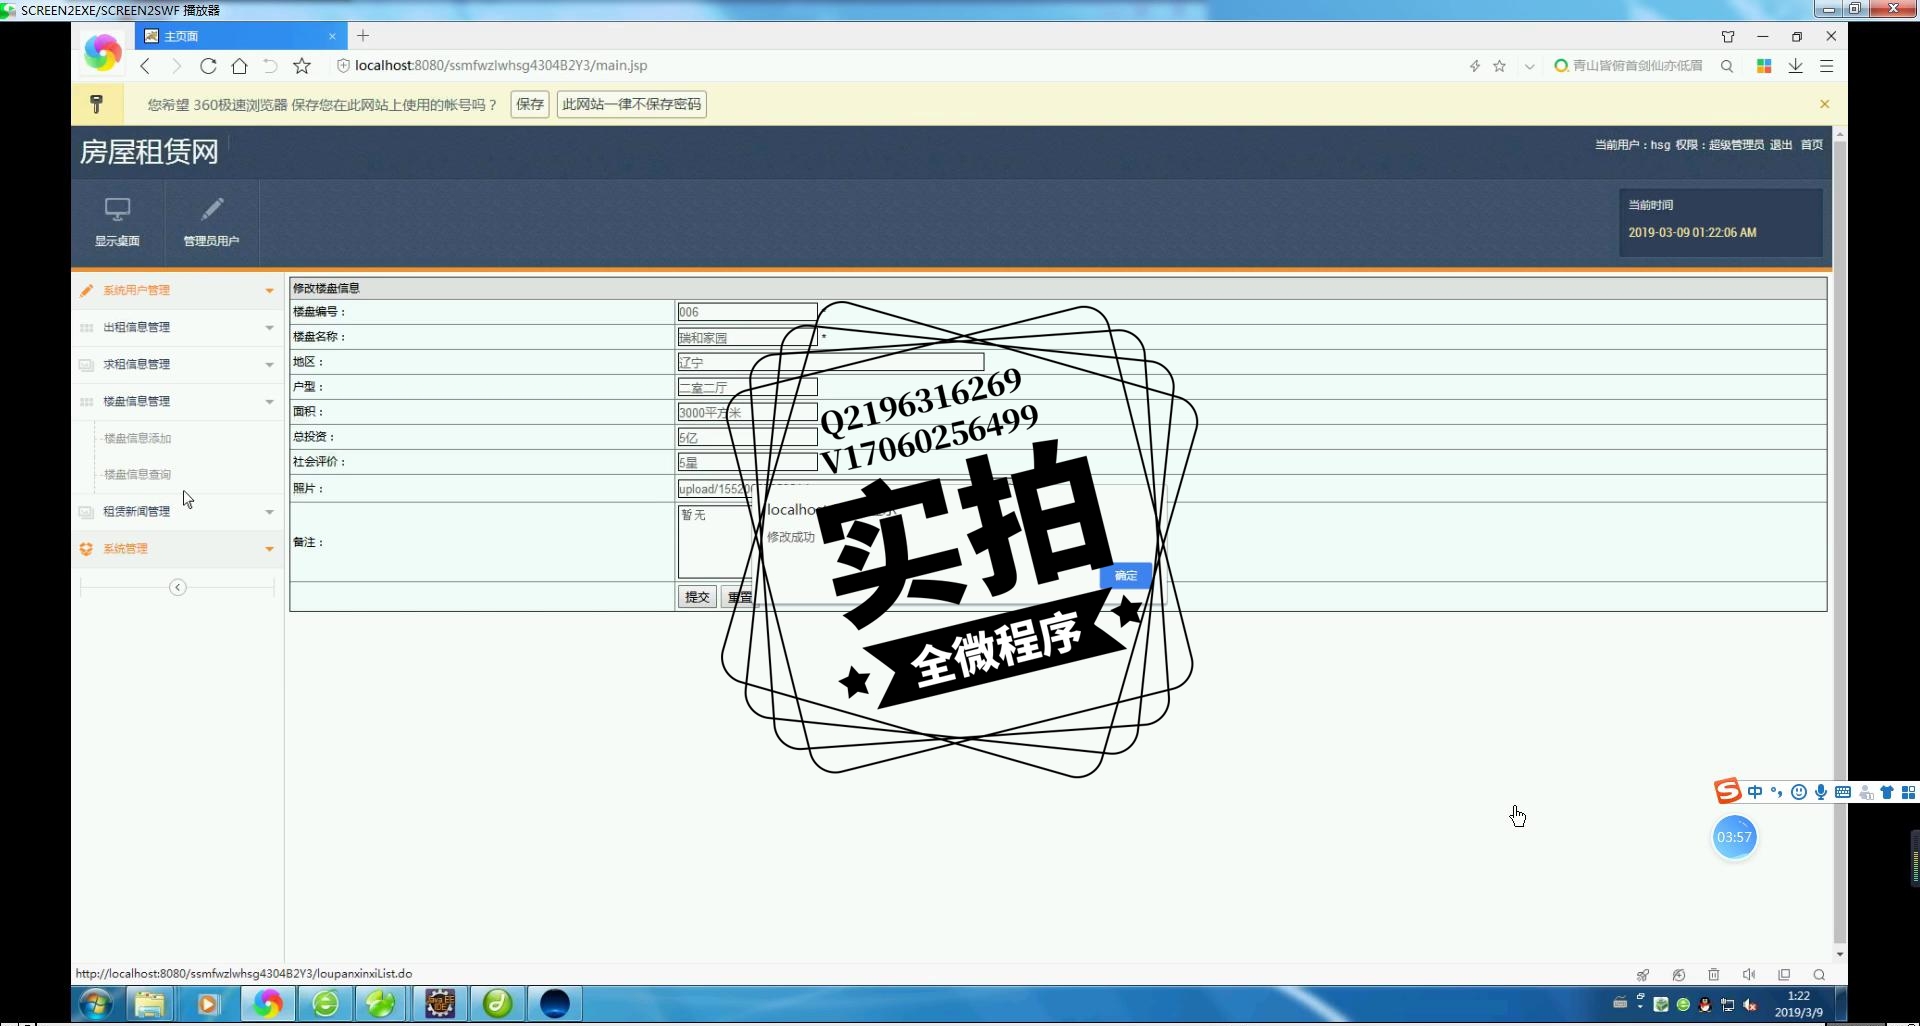
Task: Click the 360 browser taskbar icon
Action: point(267,1004)
